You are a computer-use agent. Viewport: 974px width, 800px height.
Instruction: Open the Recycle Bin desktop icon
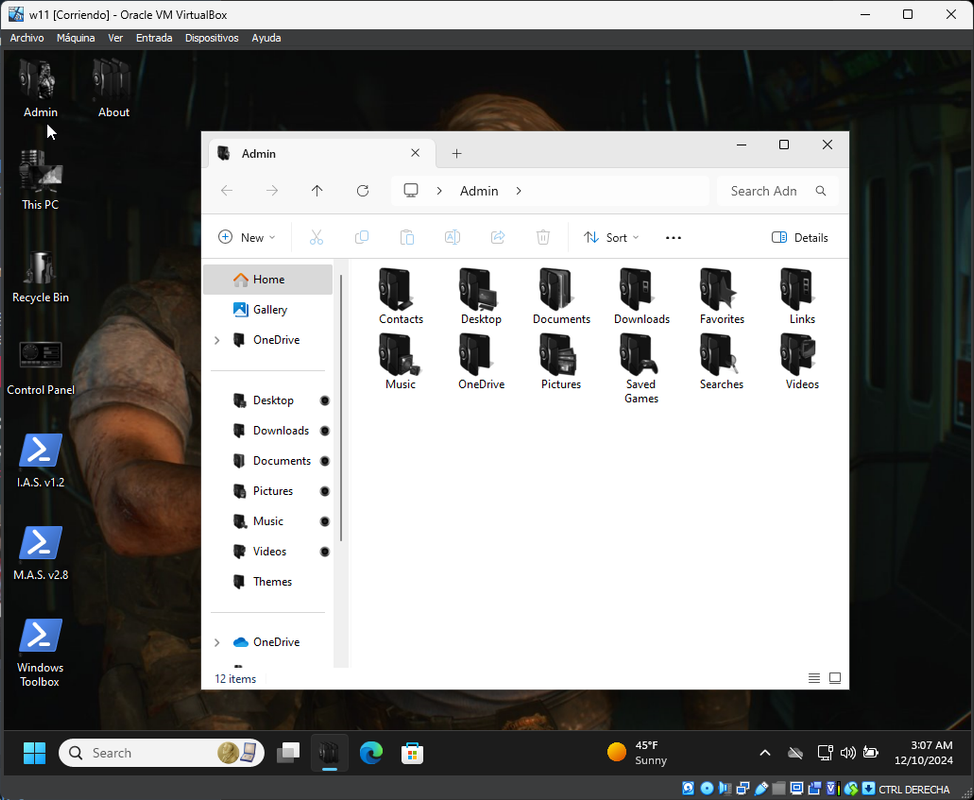[x=40, y=277]
